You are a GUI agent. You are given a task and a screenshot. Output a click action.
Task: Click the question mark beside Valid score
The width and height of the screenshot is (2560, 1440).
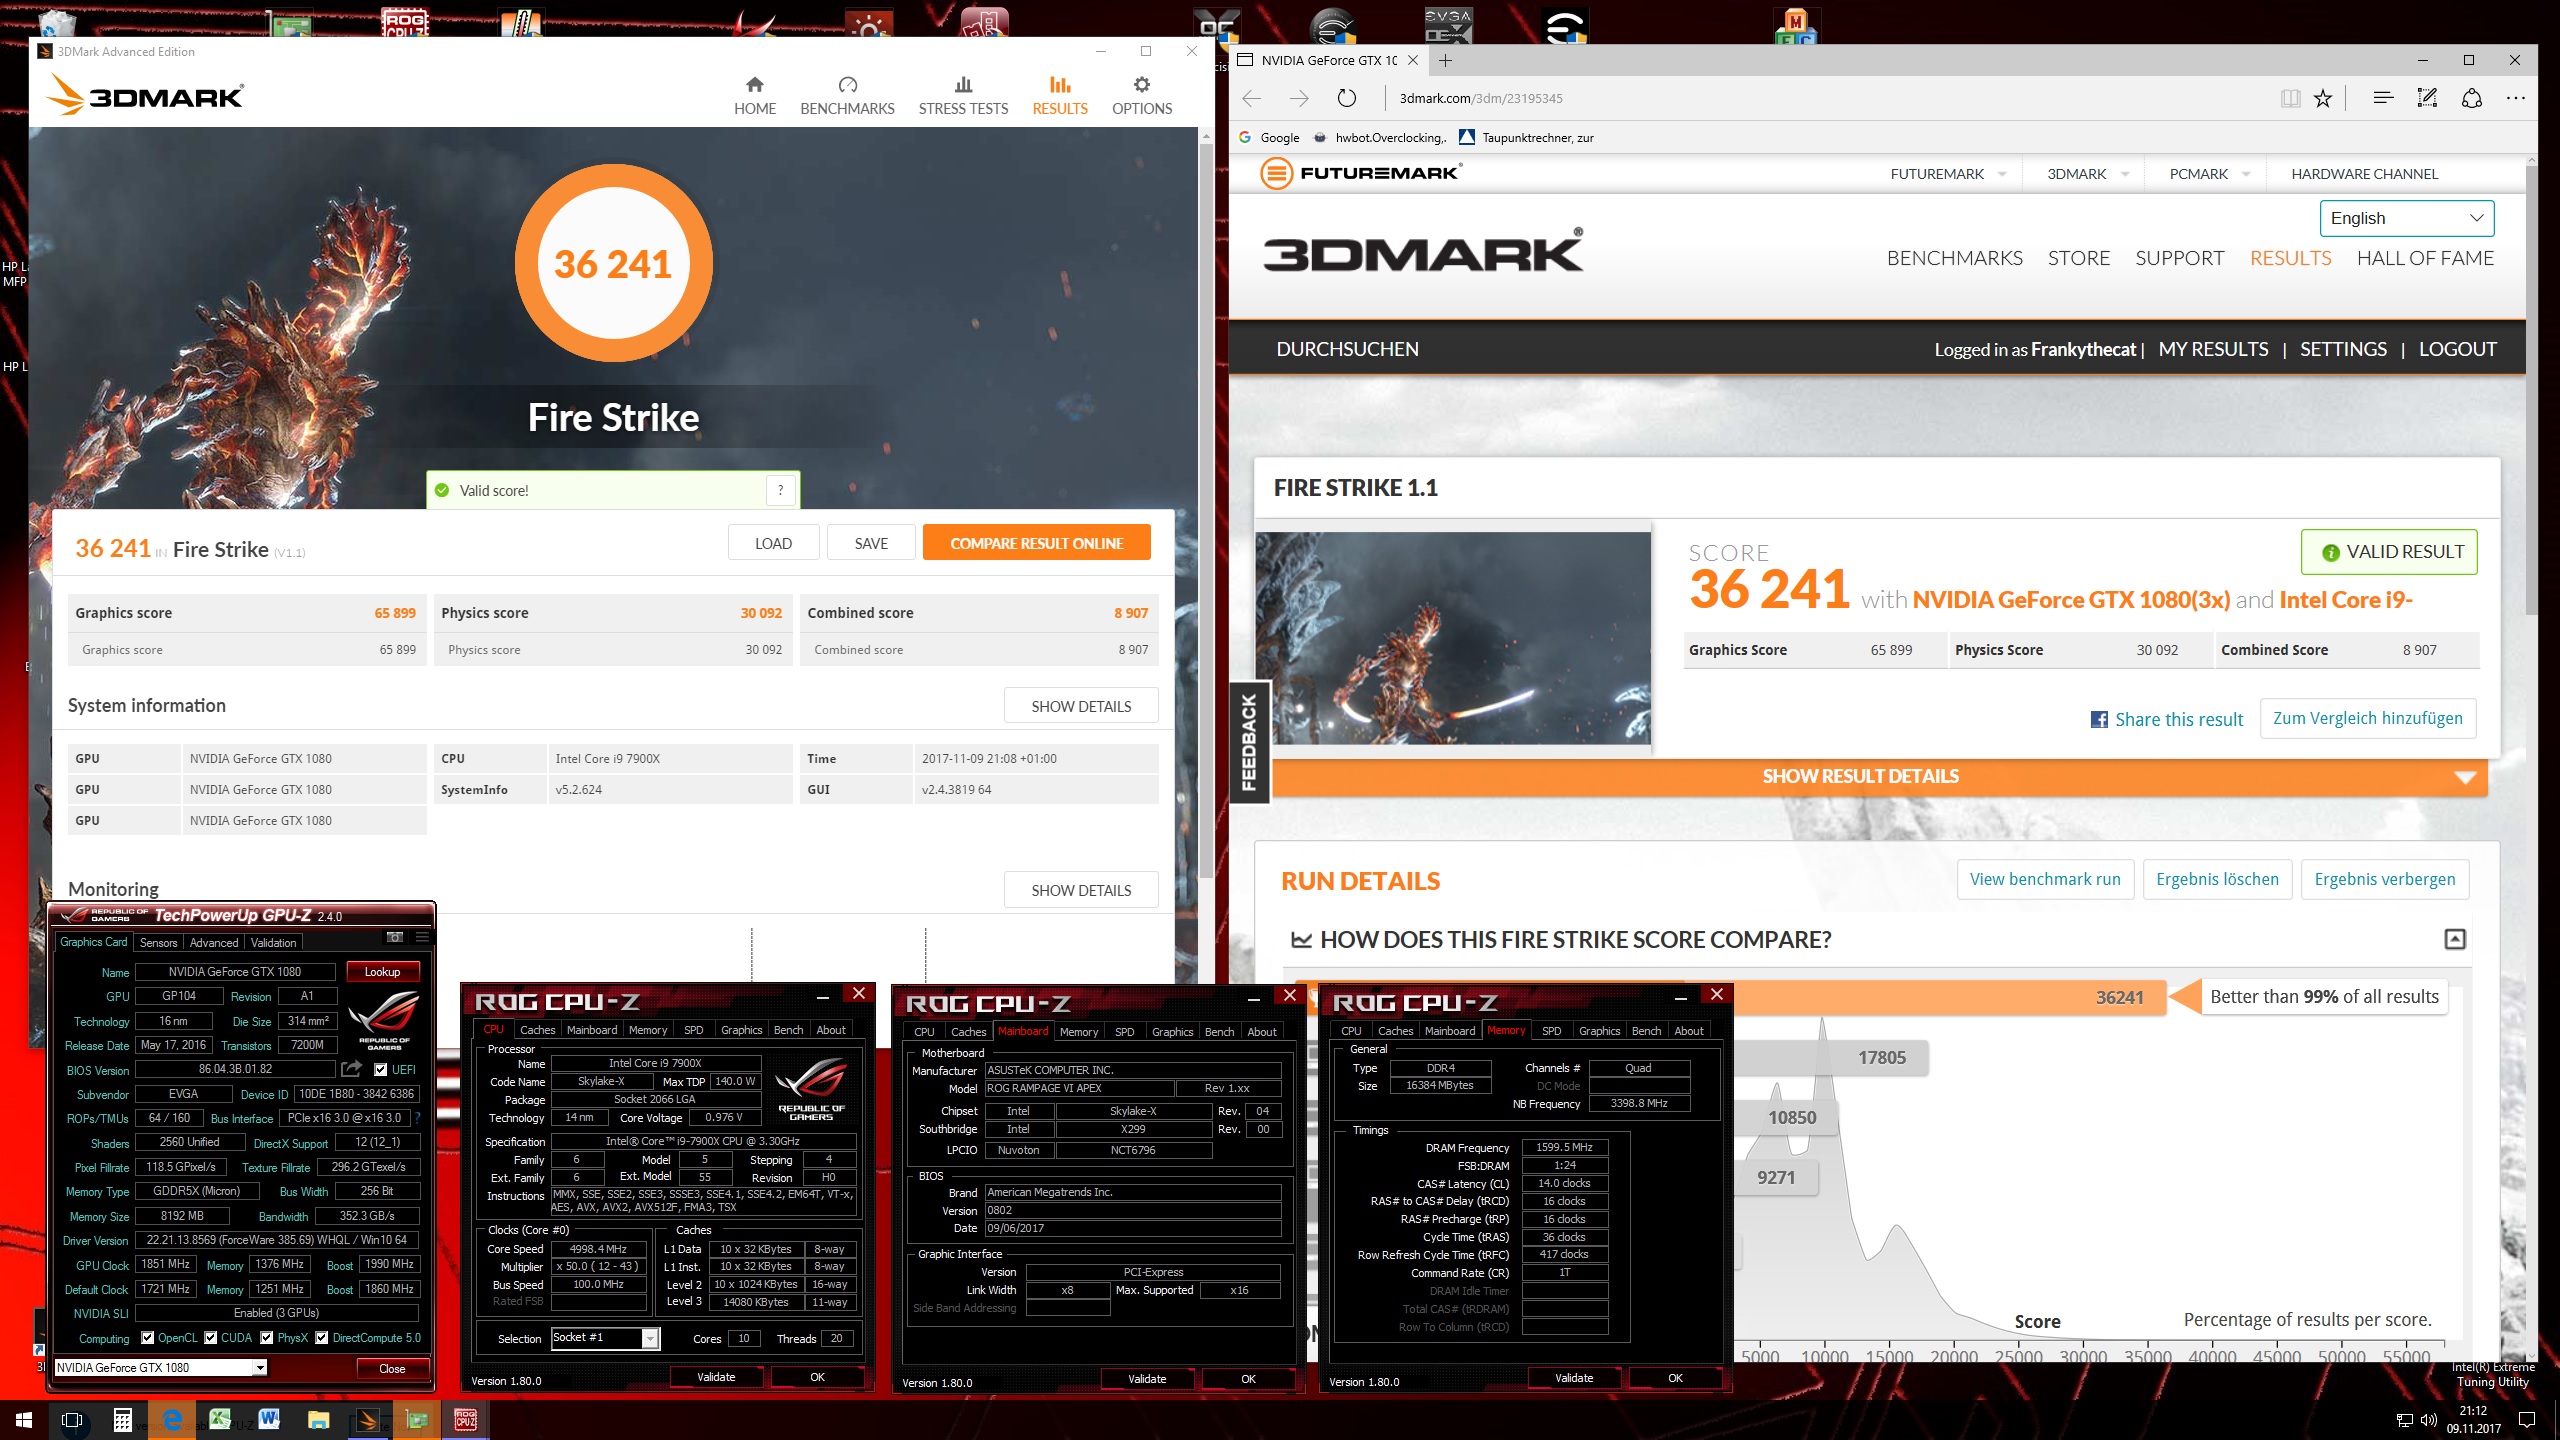(x=781, y=490)
